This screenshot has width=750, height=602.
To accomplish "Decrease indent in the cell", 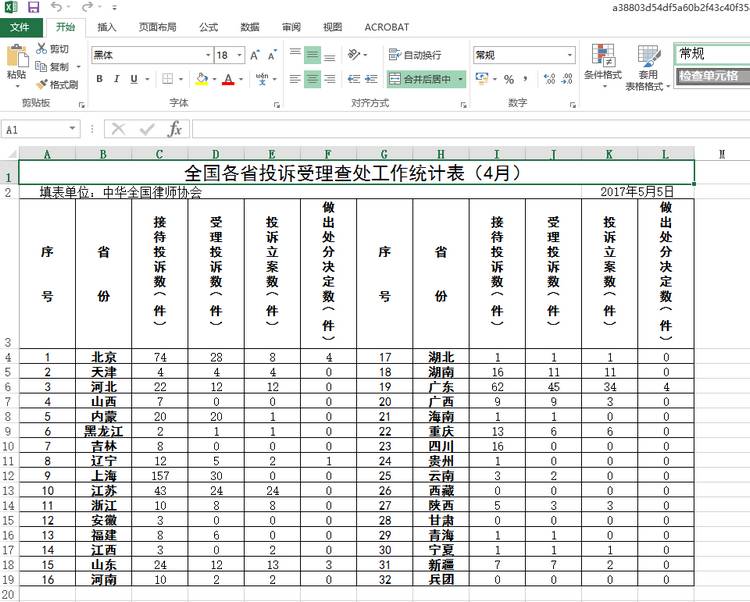I will coord(353,79).
